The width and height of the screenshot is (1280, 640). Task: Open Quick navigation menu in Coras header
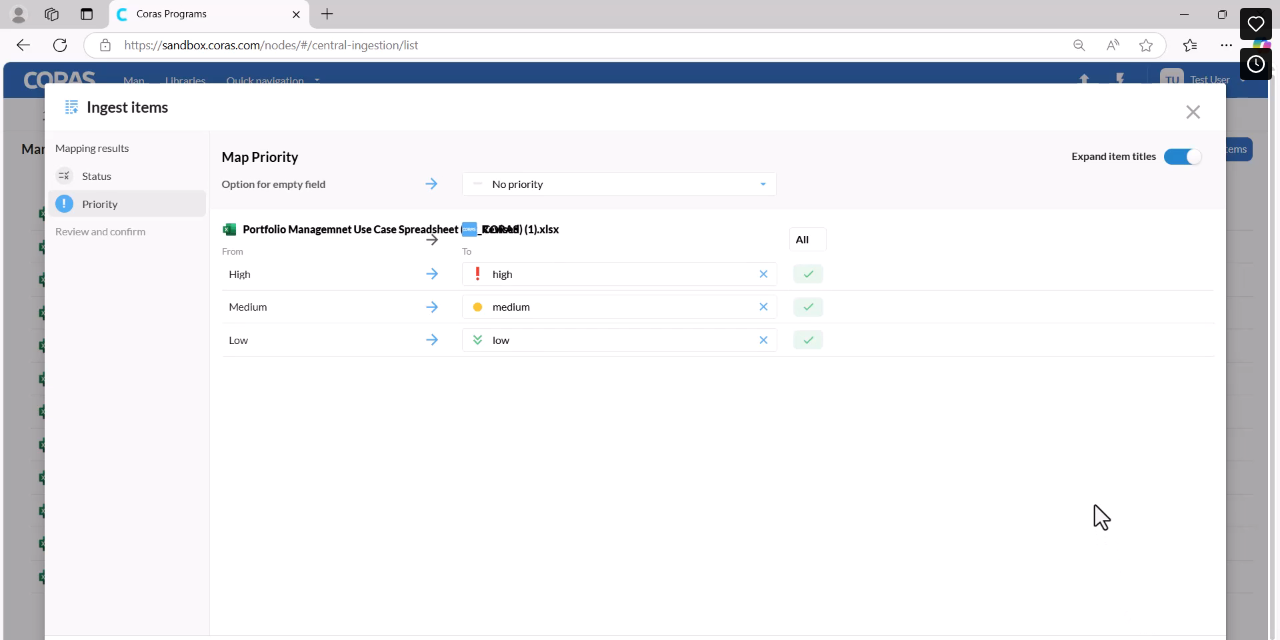click(x=273, y=80)
